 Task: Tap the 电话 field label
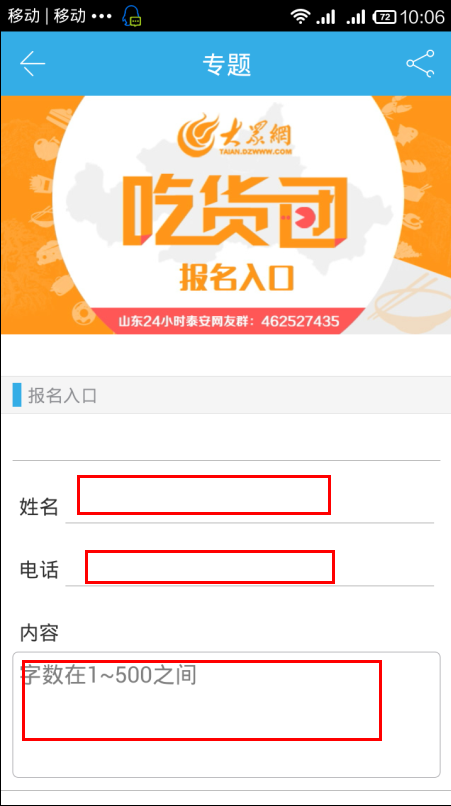[x=39, y=570]
